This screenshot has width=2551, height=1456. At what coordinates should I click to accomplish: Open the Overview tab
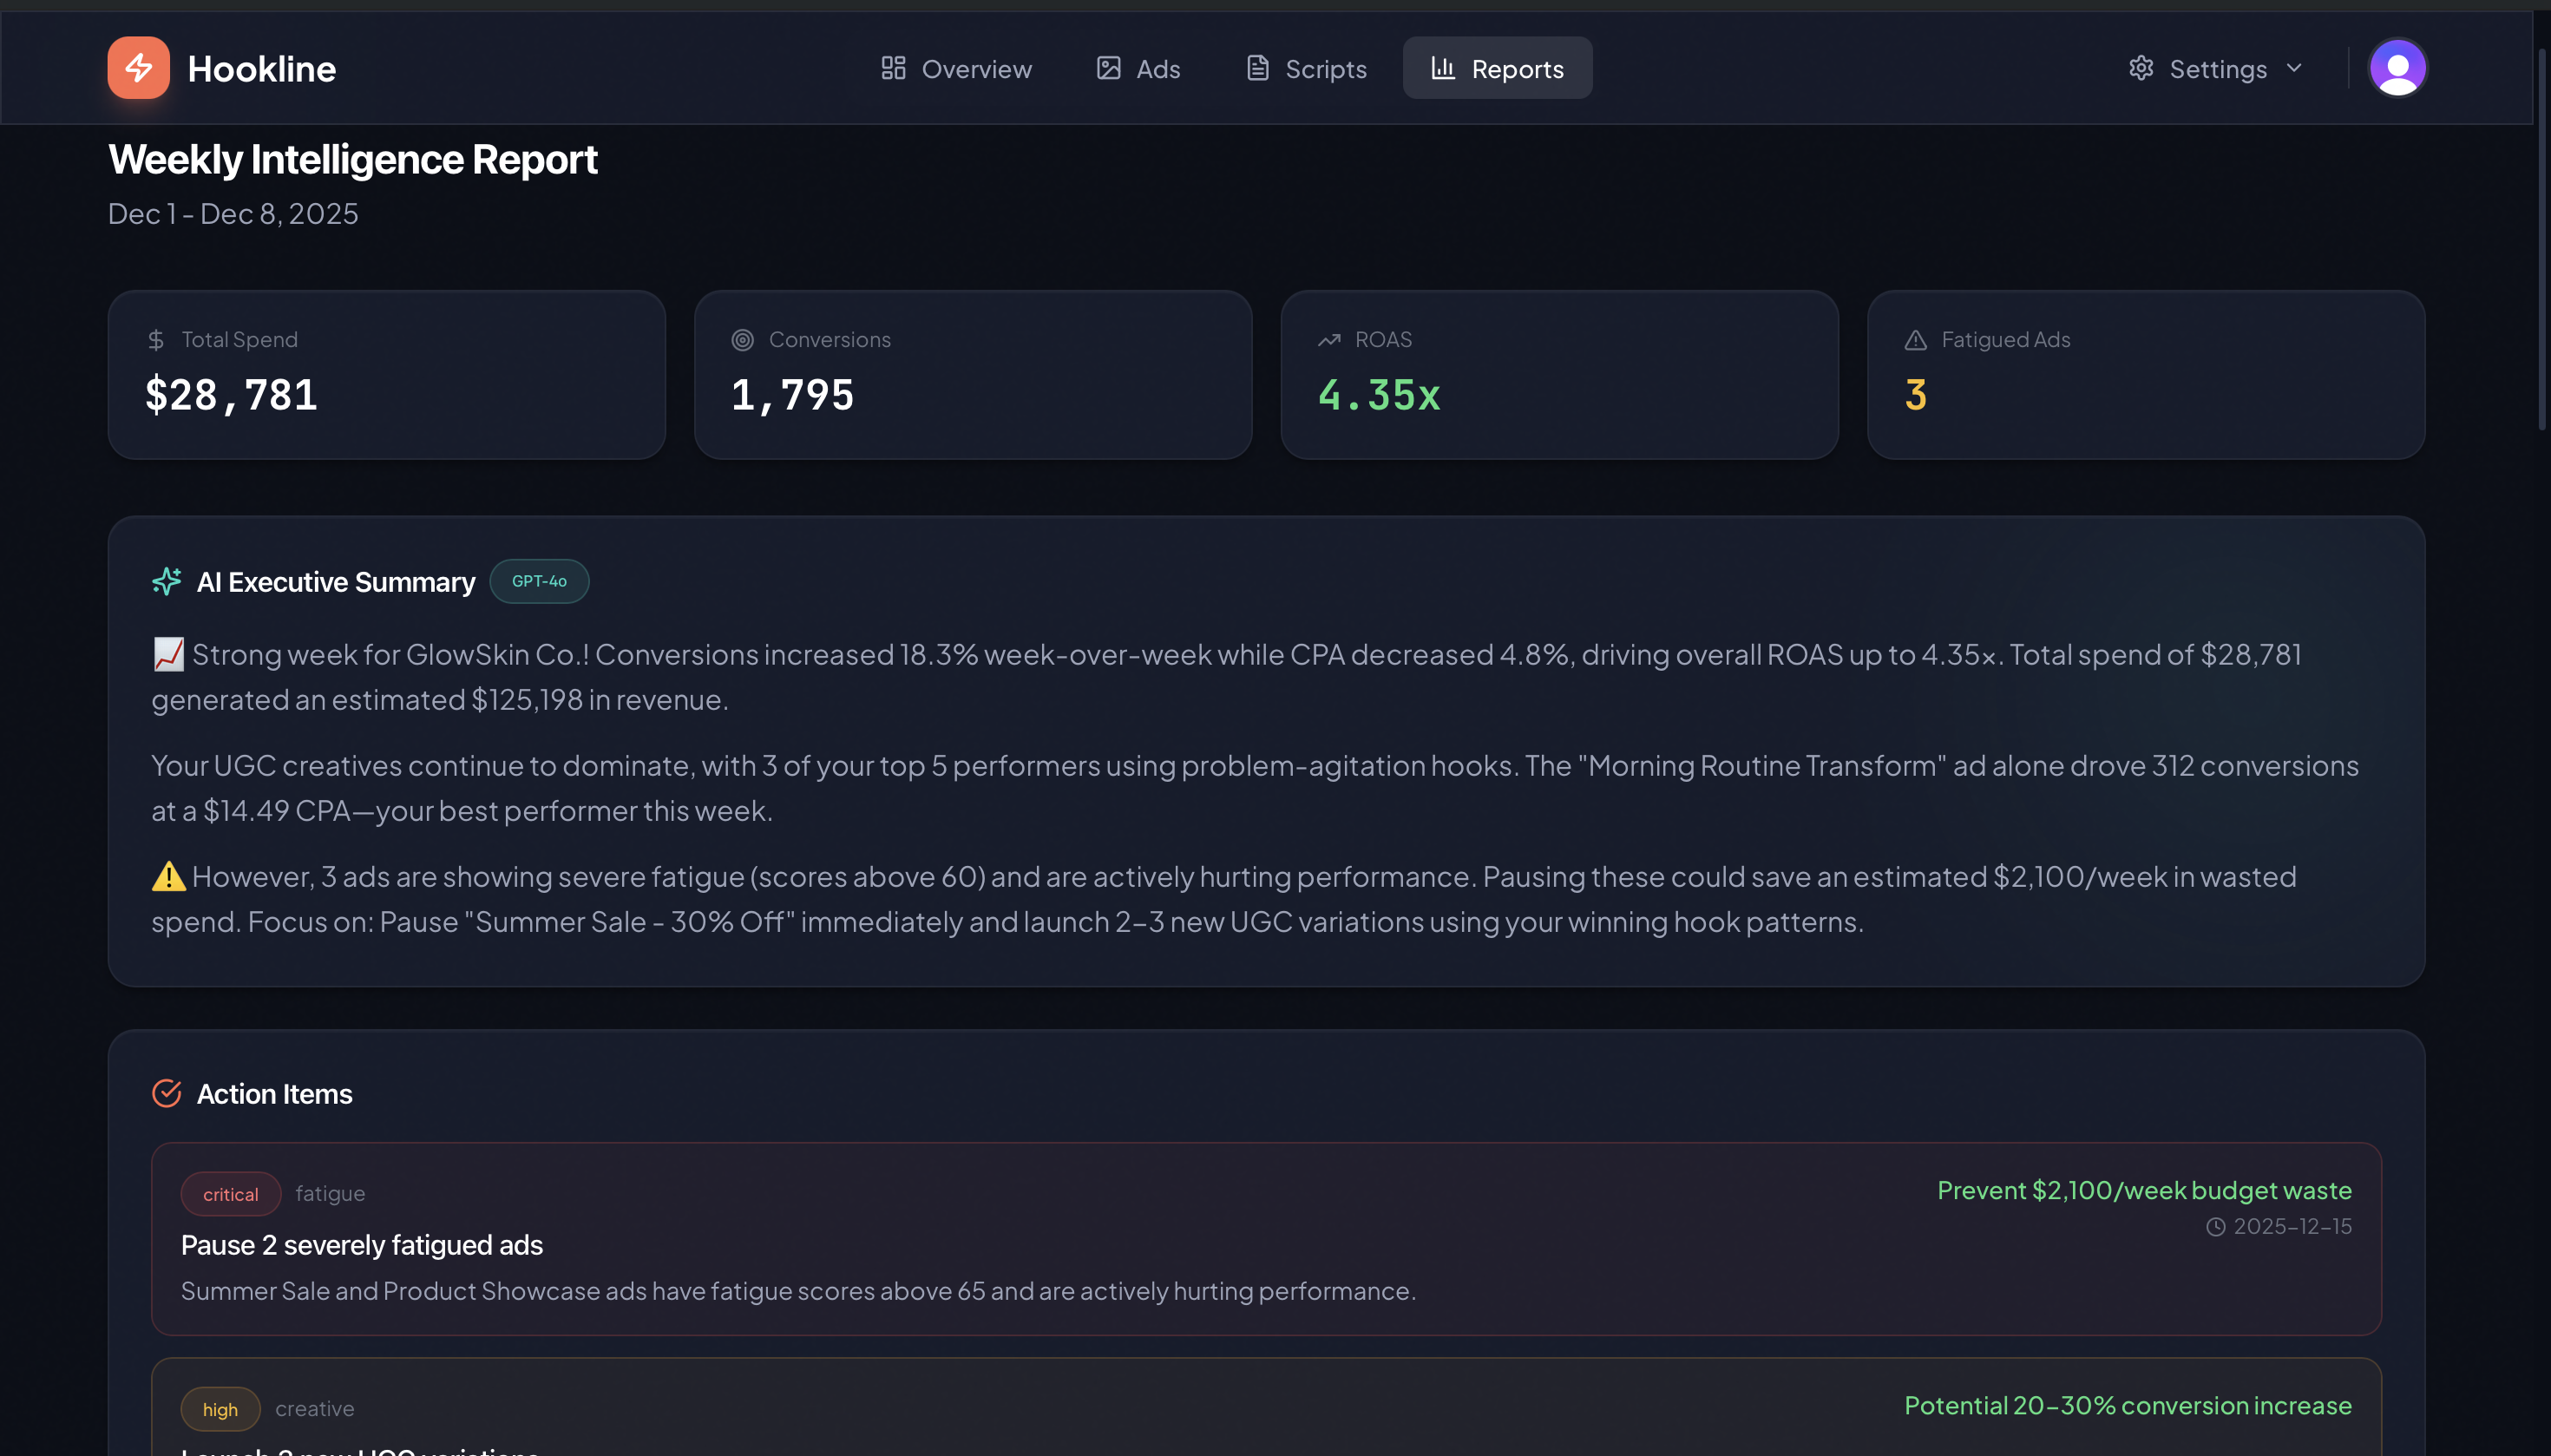tap(956, 68)
